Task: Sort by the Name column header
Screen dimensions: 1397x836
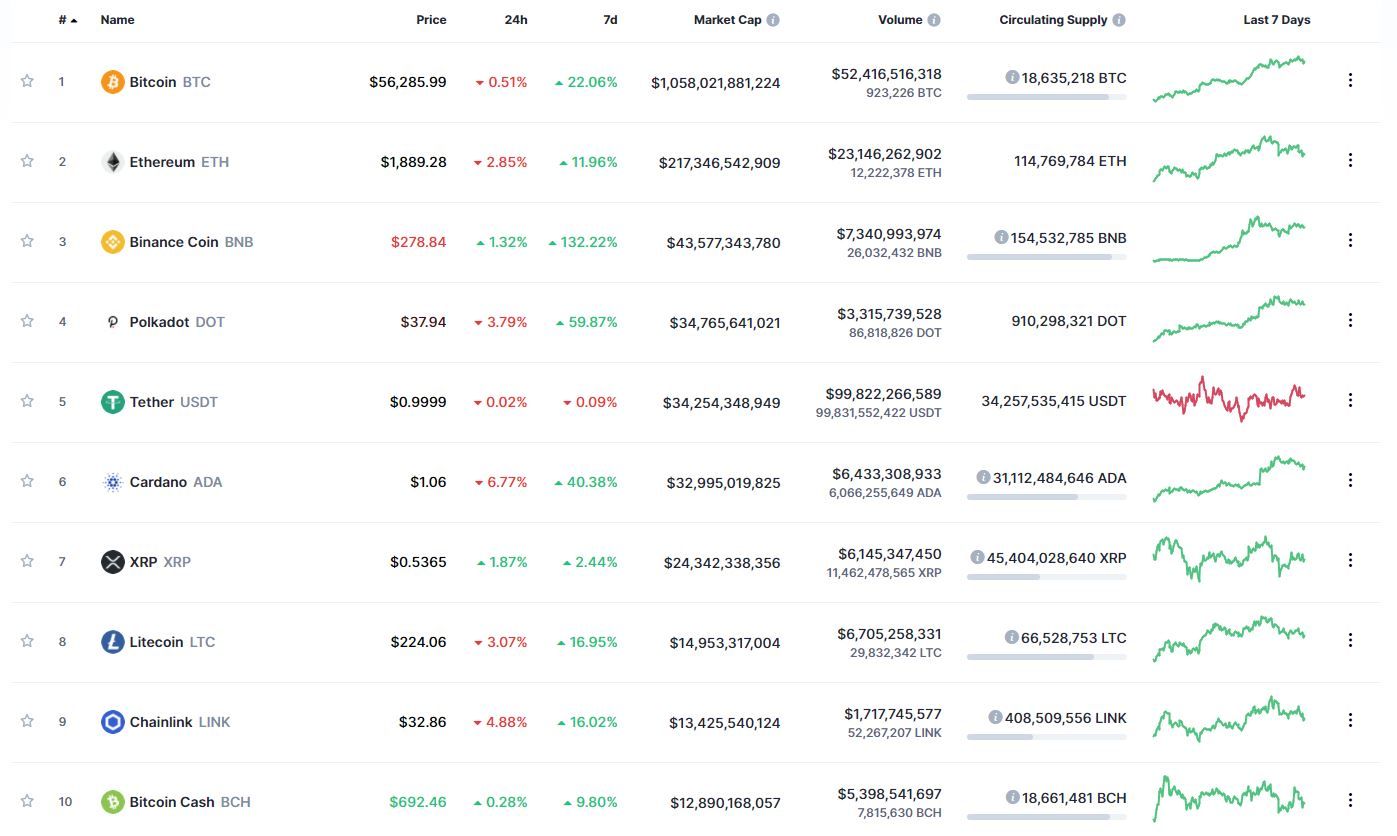Action: click(x=117, y=20)
